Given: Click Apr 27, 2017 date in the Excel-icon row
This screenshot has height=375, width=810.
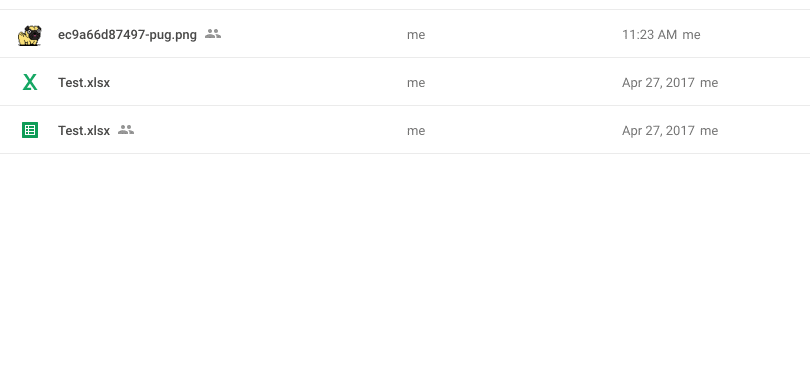Looking at the screenshot, I should [658, 83].
